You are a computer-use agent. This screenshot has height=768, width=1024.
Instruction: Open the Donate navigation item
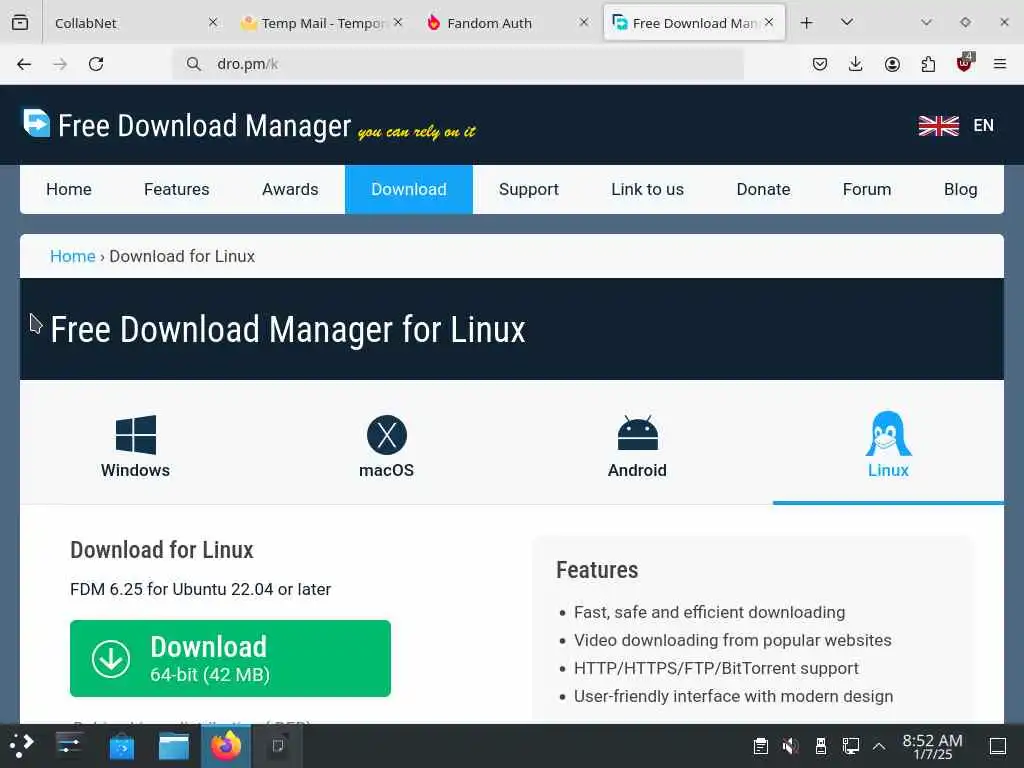coord(763,189)
